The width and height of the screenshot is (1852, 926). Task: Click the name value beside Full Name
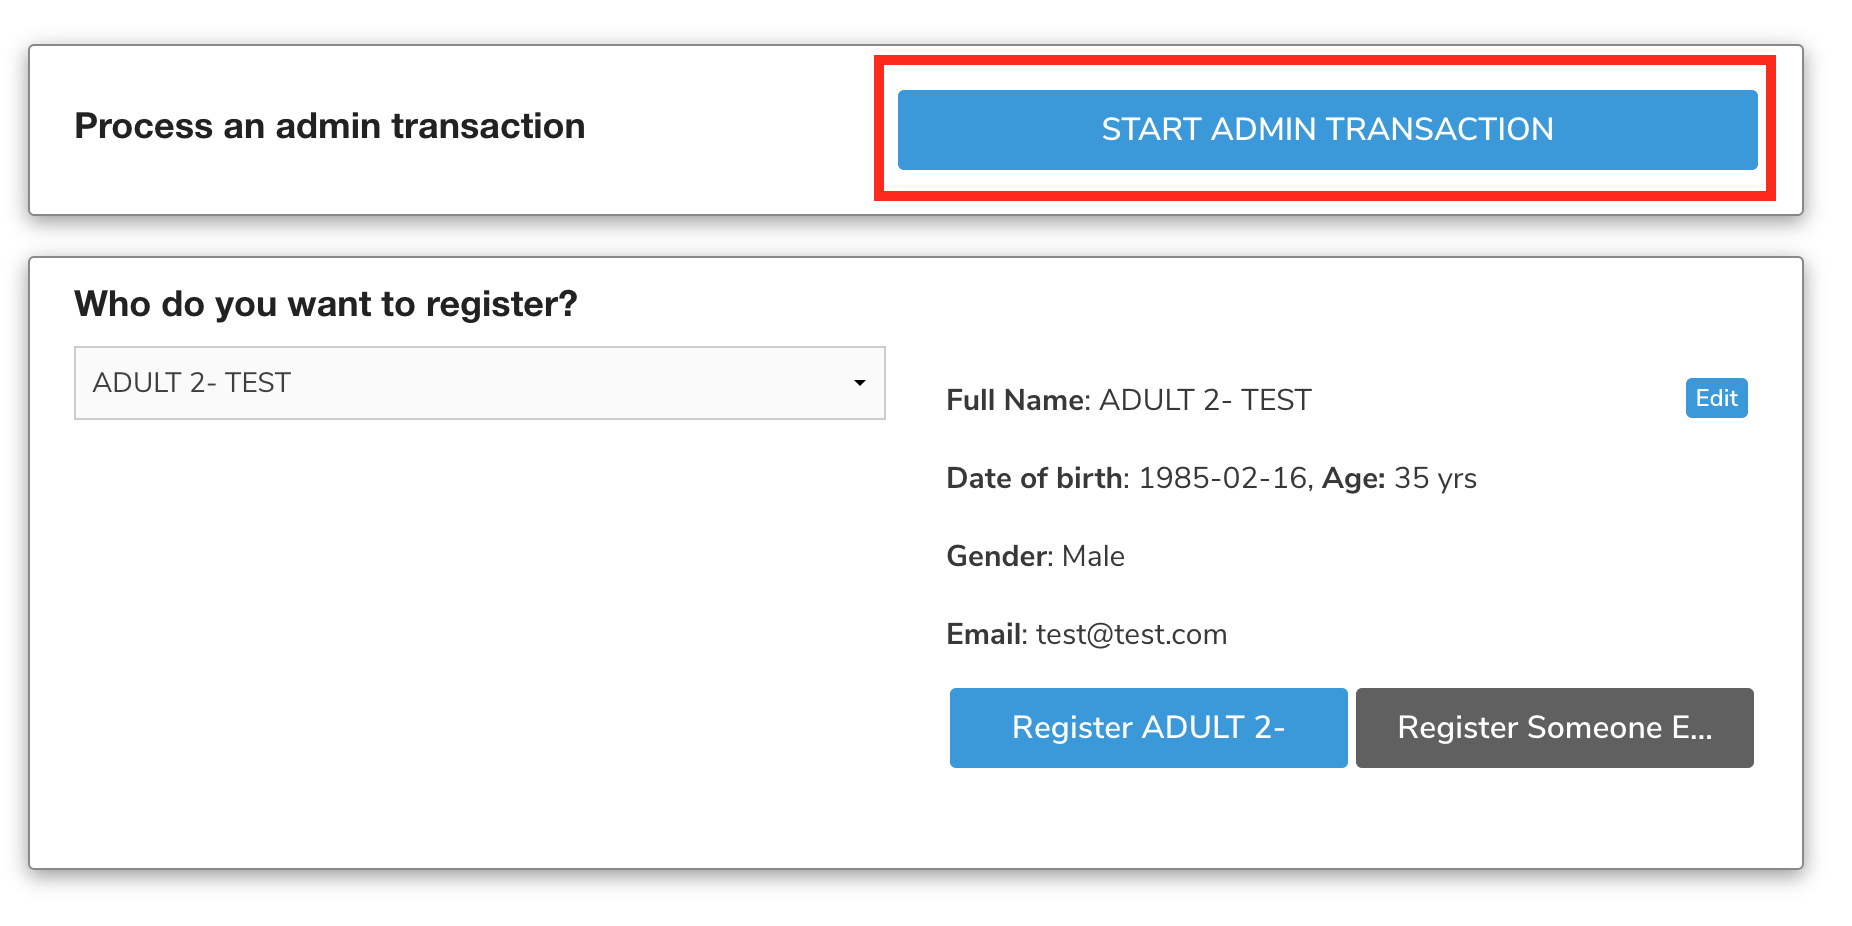point(1205,400)
